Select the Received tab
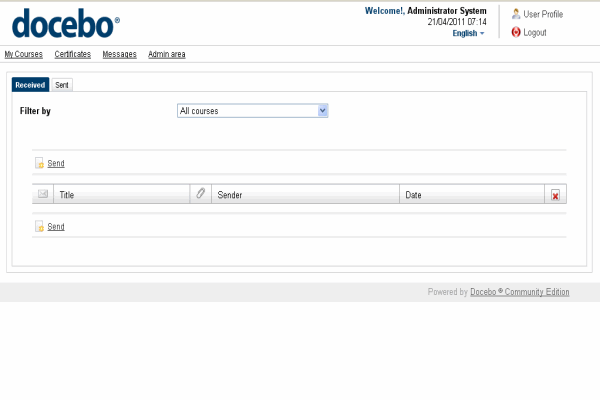Screen dimensions: 600x400 click(x=30, y=85)
